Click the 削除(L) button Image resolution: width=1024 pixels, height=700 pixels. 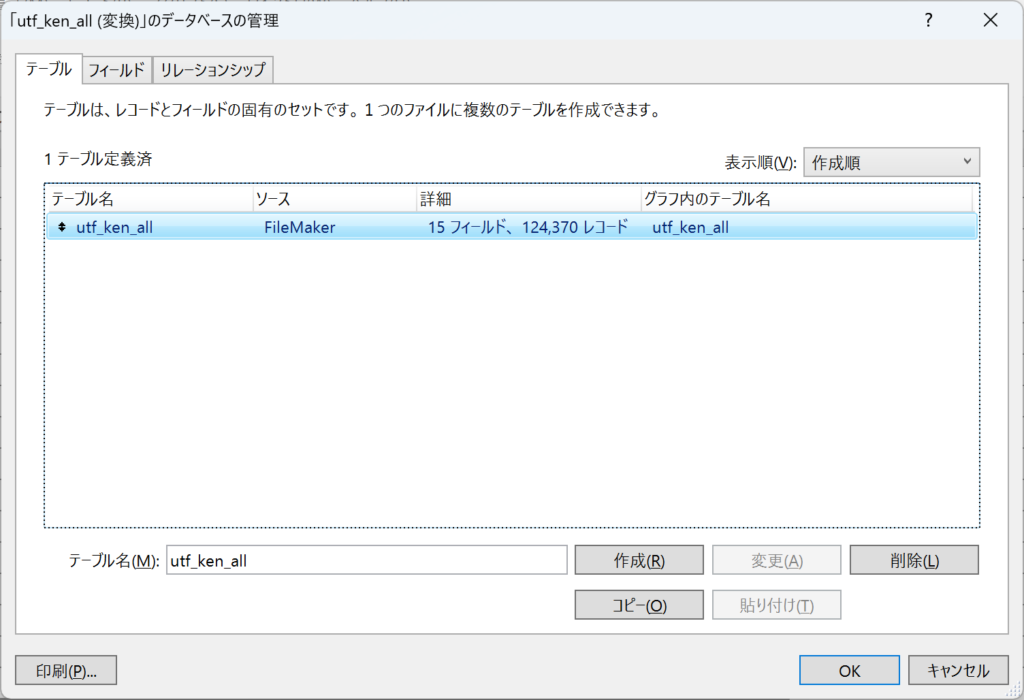pyautogui.click(x=914, y=560)
